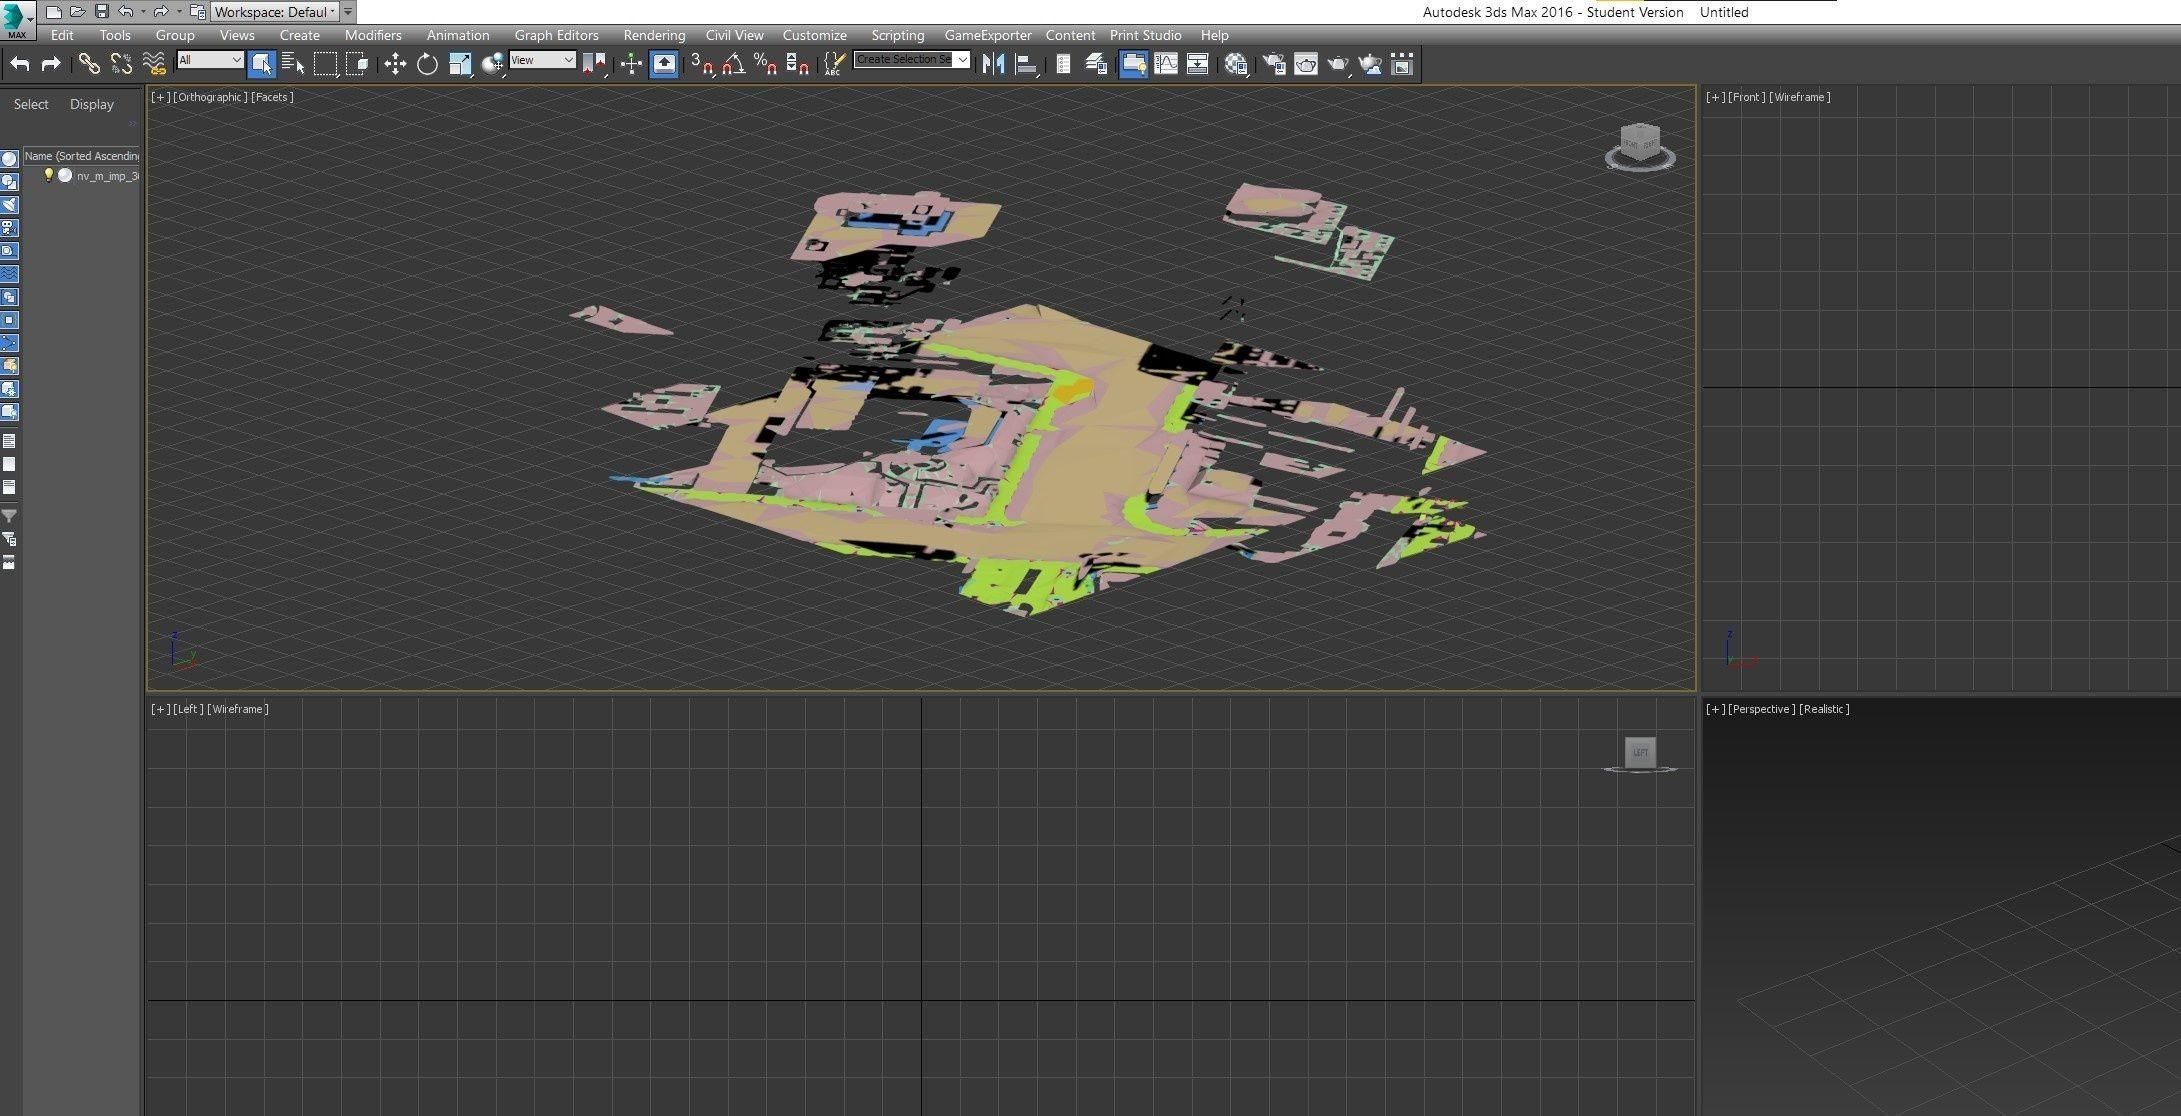Click the Mirror tool icon
Image resolution: width=2181 pixels, height=1116 pixels.
pos(993,64)
